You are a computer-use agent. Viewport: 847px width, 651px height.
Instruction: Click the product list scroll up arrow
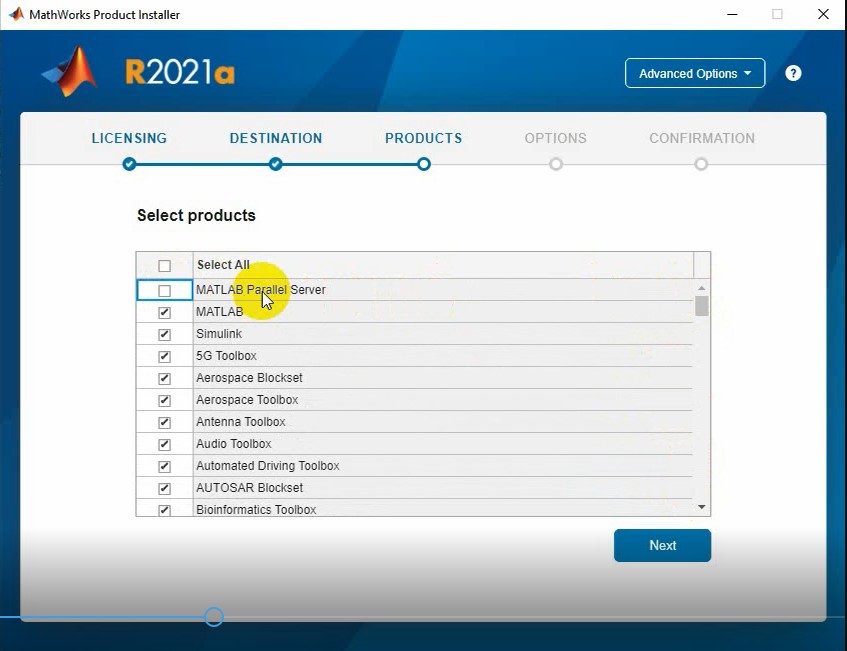click(x=701, y=288)
